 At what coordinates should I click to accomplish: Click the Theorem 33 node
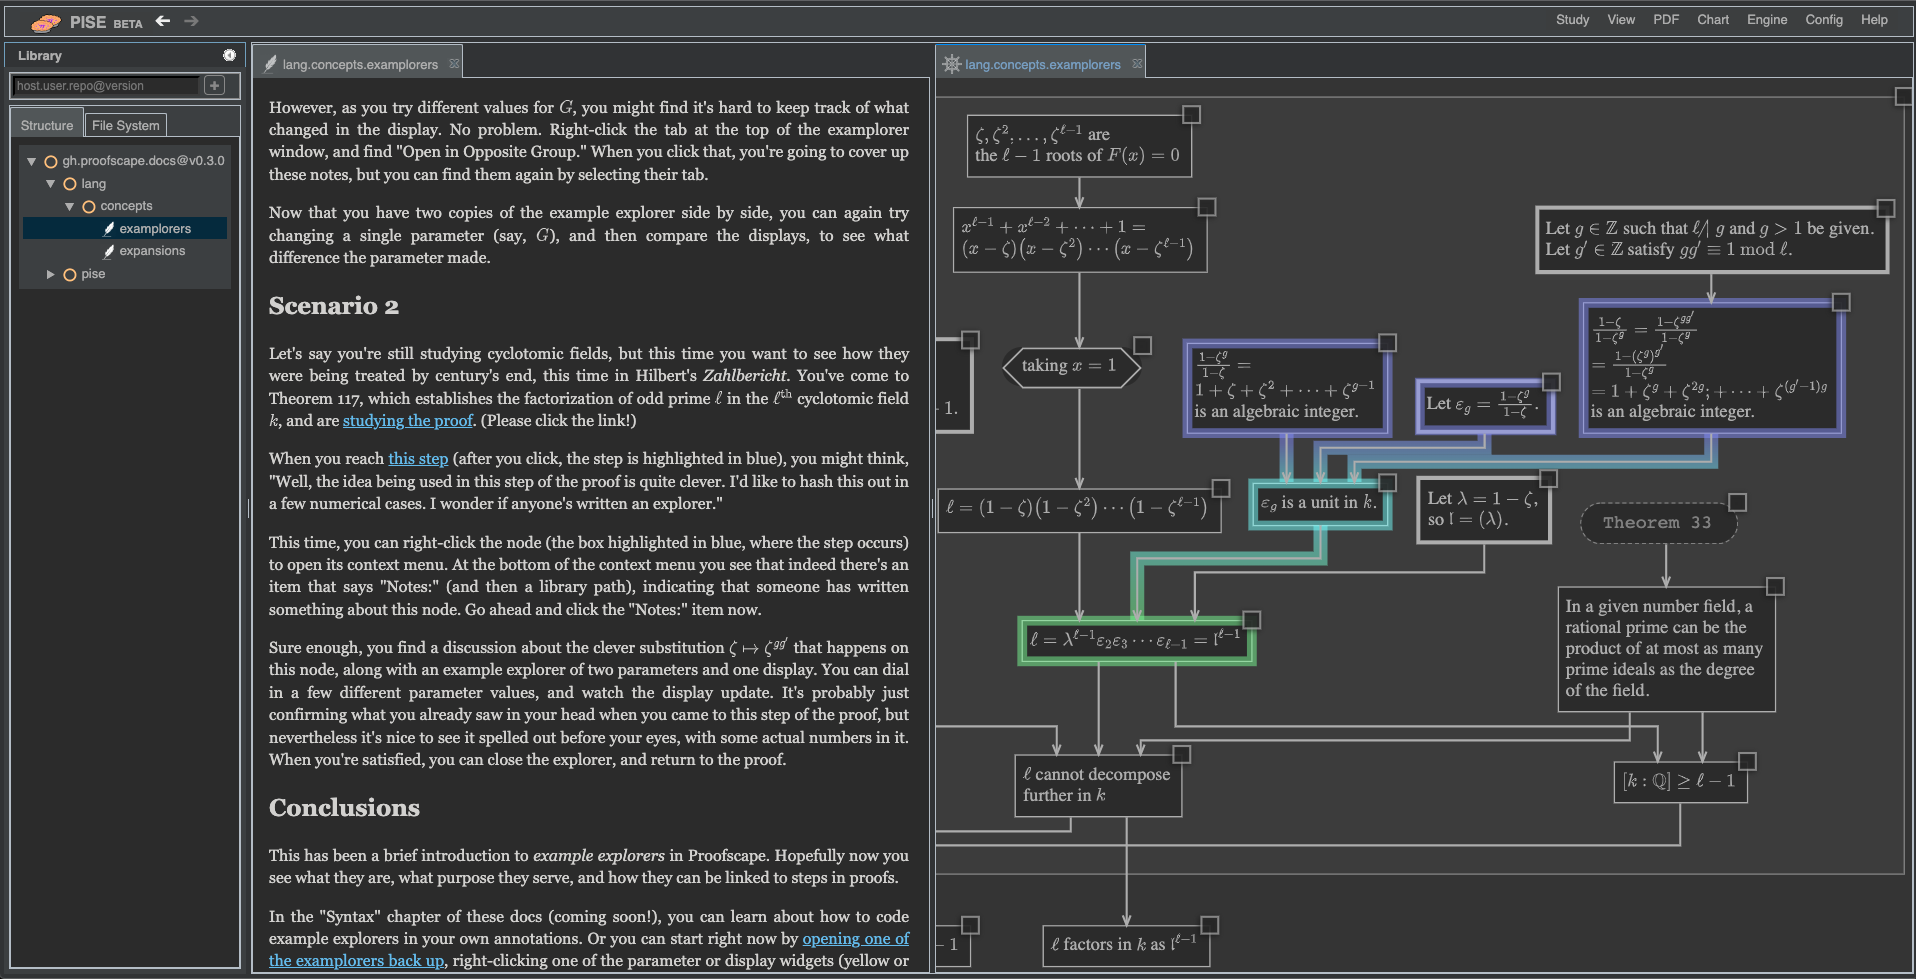click(x=1658, y=523)
